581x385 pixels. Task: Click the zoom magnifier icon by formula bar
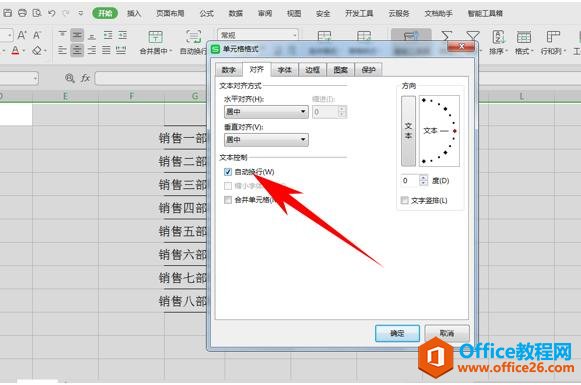pos(69,78)
